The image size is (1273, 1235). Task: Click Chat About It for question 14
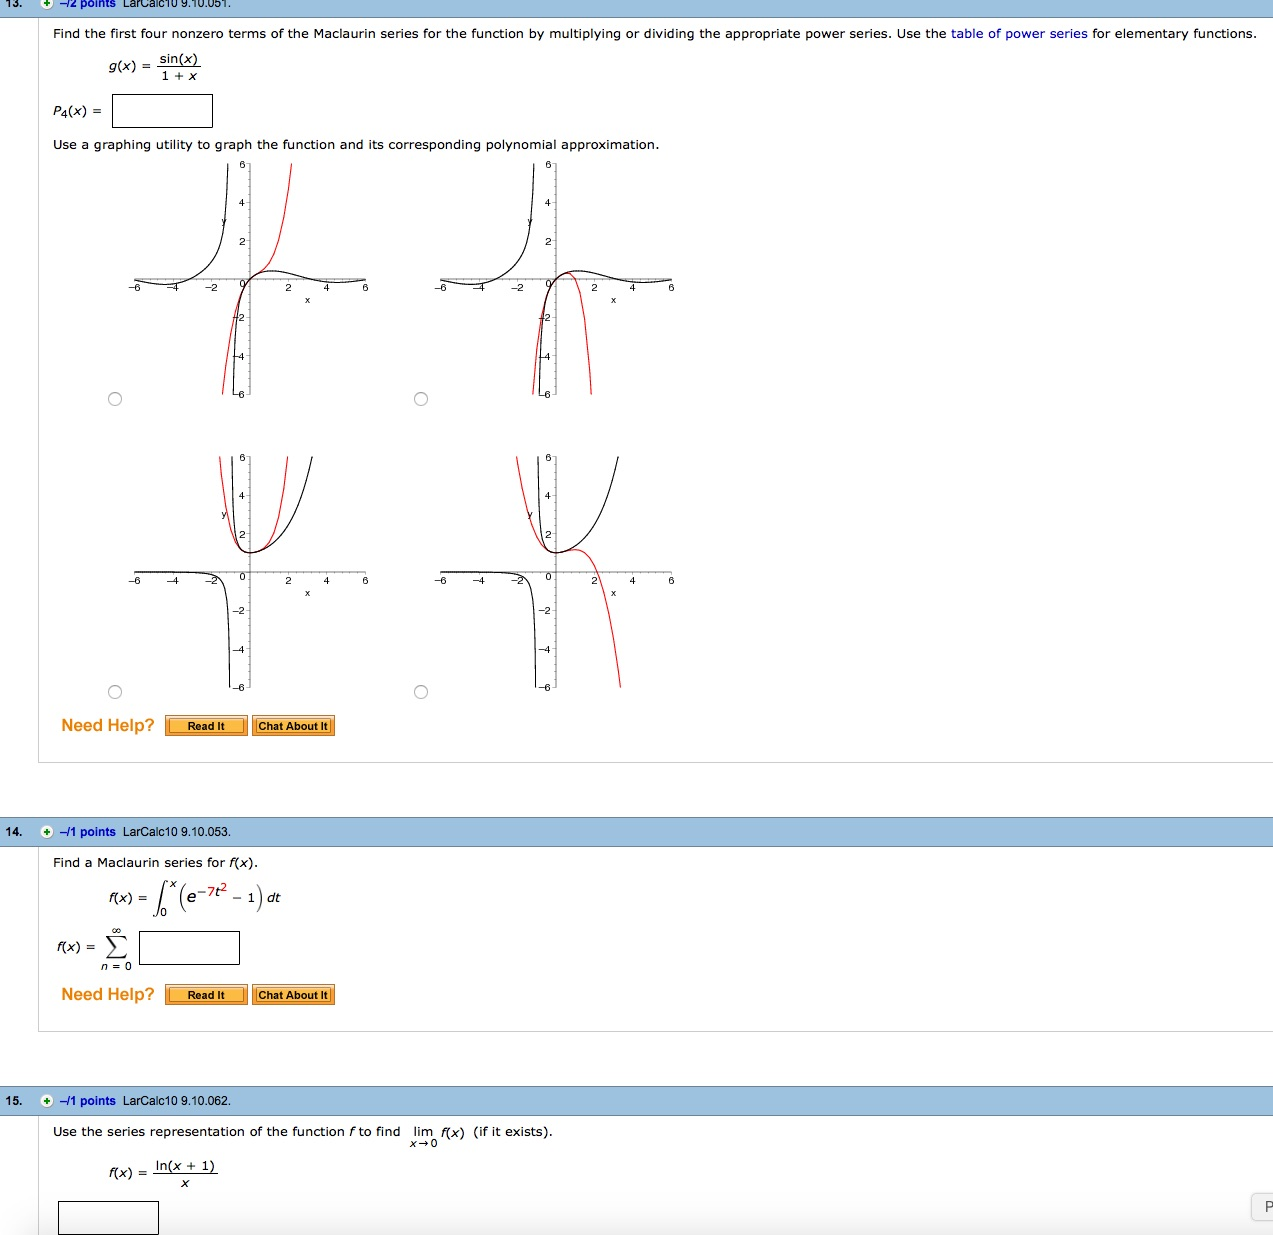pos(293,994)
